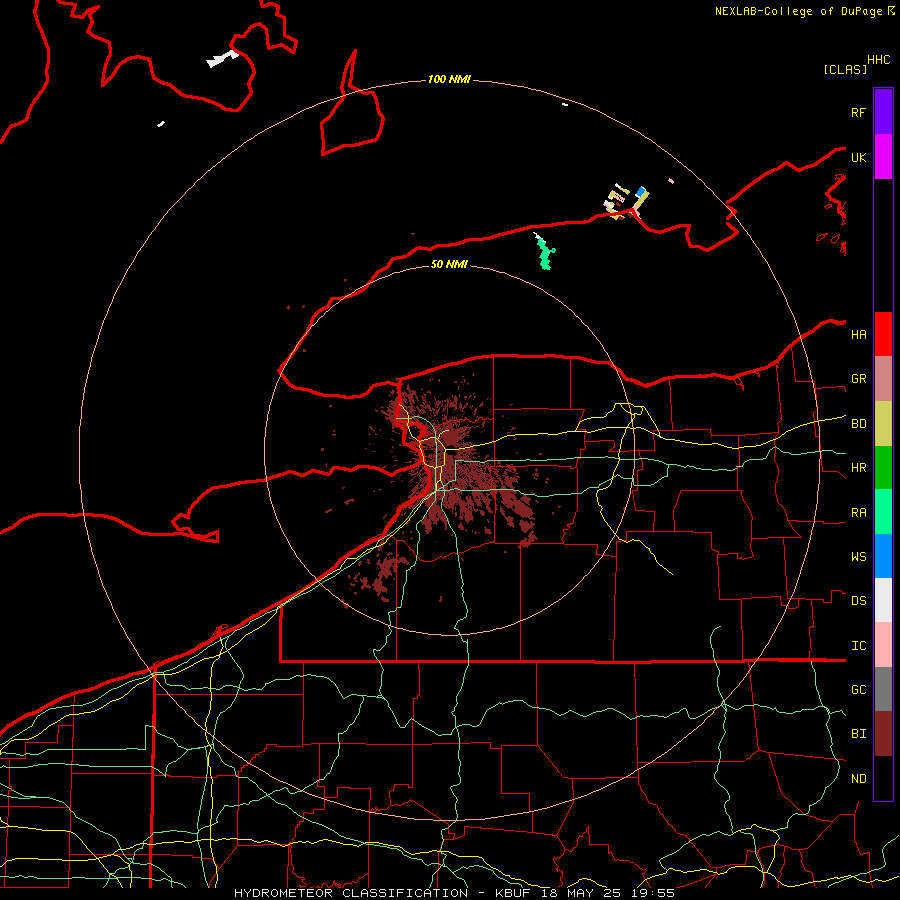Screen dimensions: 900x900
Task: Click the GR legend label
Action: pyautogui.click(x=858, y=379)
